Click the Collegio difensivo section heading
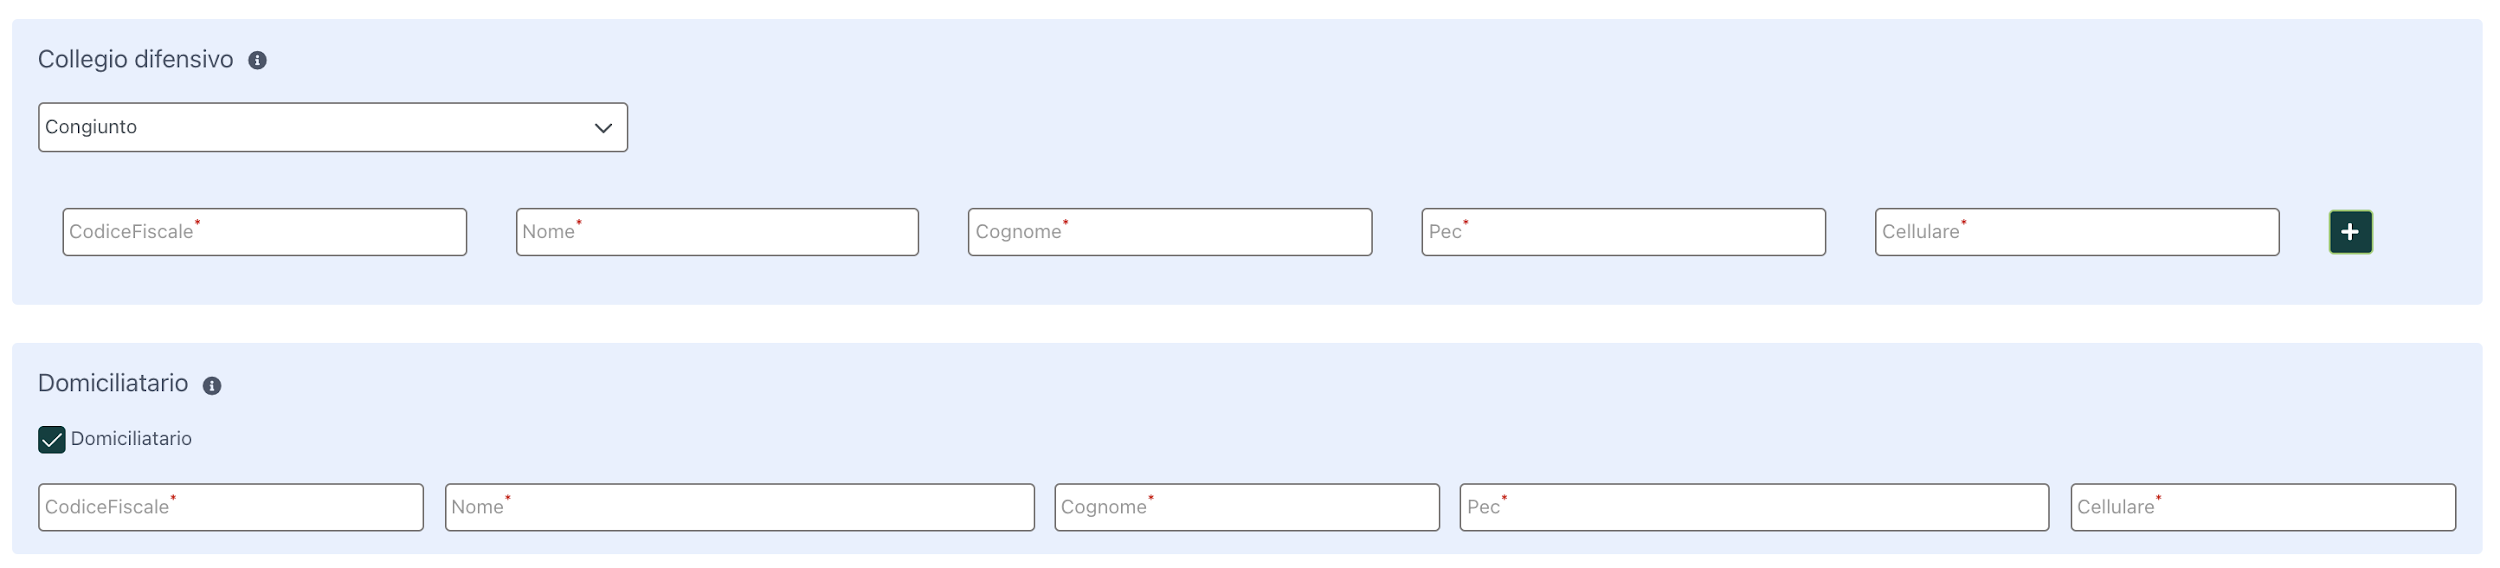 [135, 60]
